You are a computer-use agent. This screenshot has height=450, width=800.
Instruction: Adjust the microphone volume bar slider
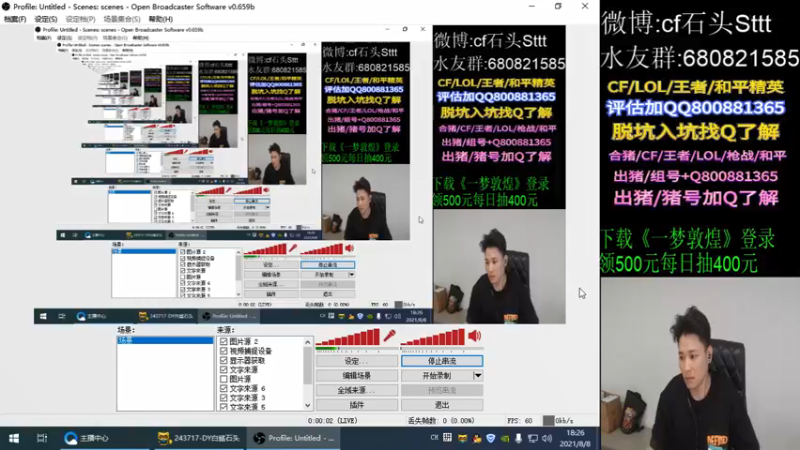pyautogui.click(x=348, y=337)
